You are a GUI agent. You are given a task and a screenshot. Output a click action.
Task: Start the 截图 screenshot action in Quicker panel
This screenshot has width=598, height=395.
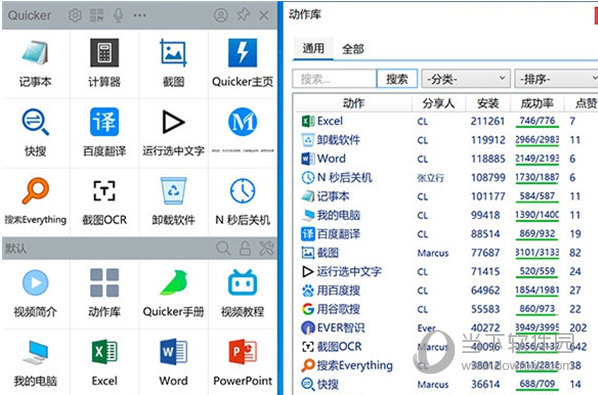pos(174,64)
